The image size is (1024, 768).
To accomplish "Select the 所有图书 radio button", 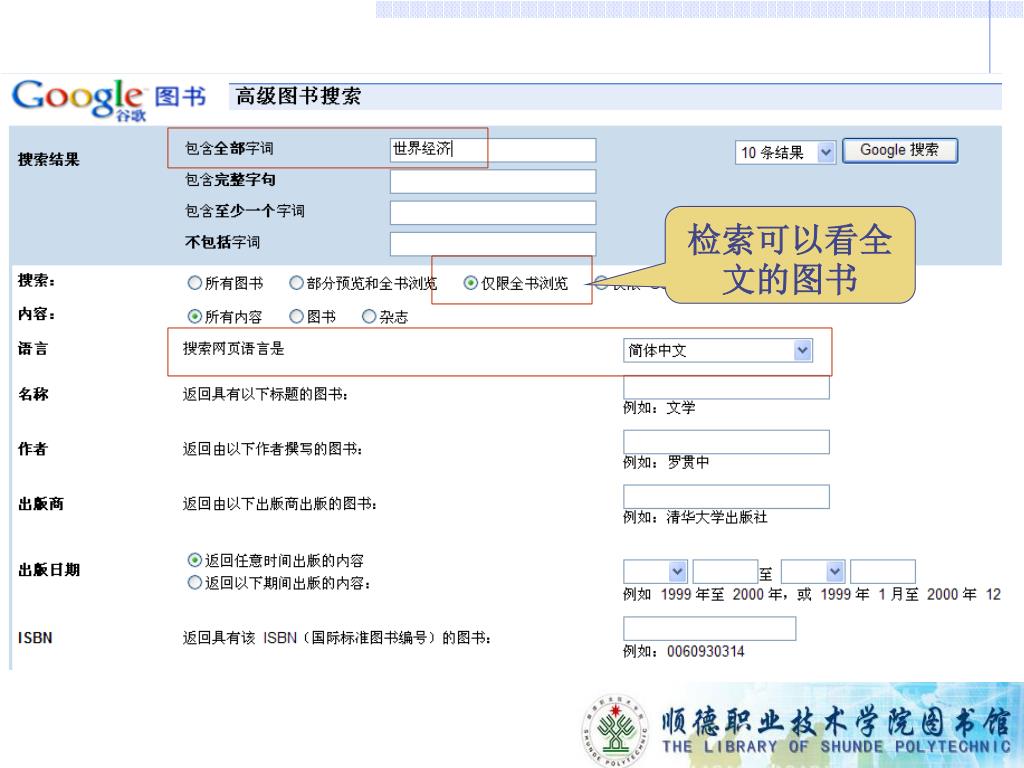I will (x=194, y=283).
